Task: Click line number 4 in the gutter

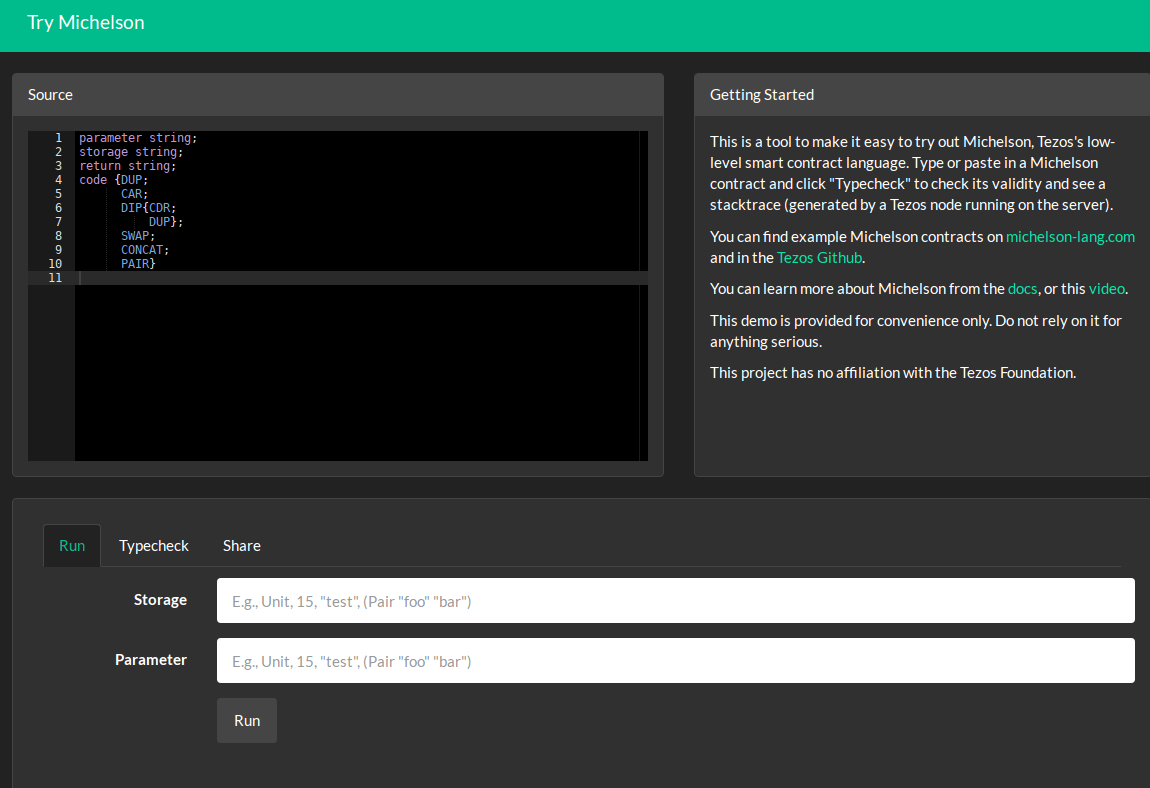Action: click(x=58, y=180)
